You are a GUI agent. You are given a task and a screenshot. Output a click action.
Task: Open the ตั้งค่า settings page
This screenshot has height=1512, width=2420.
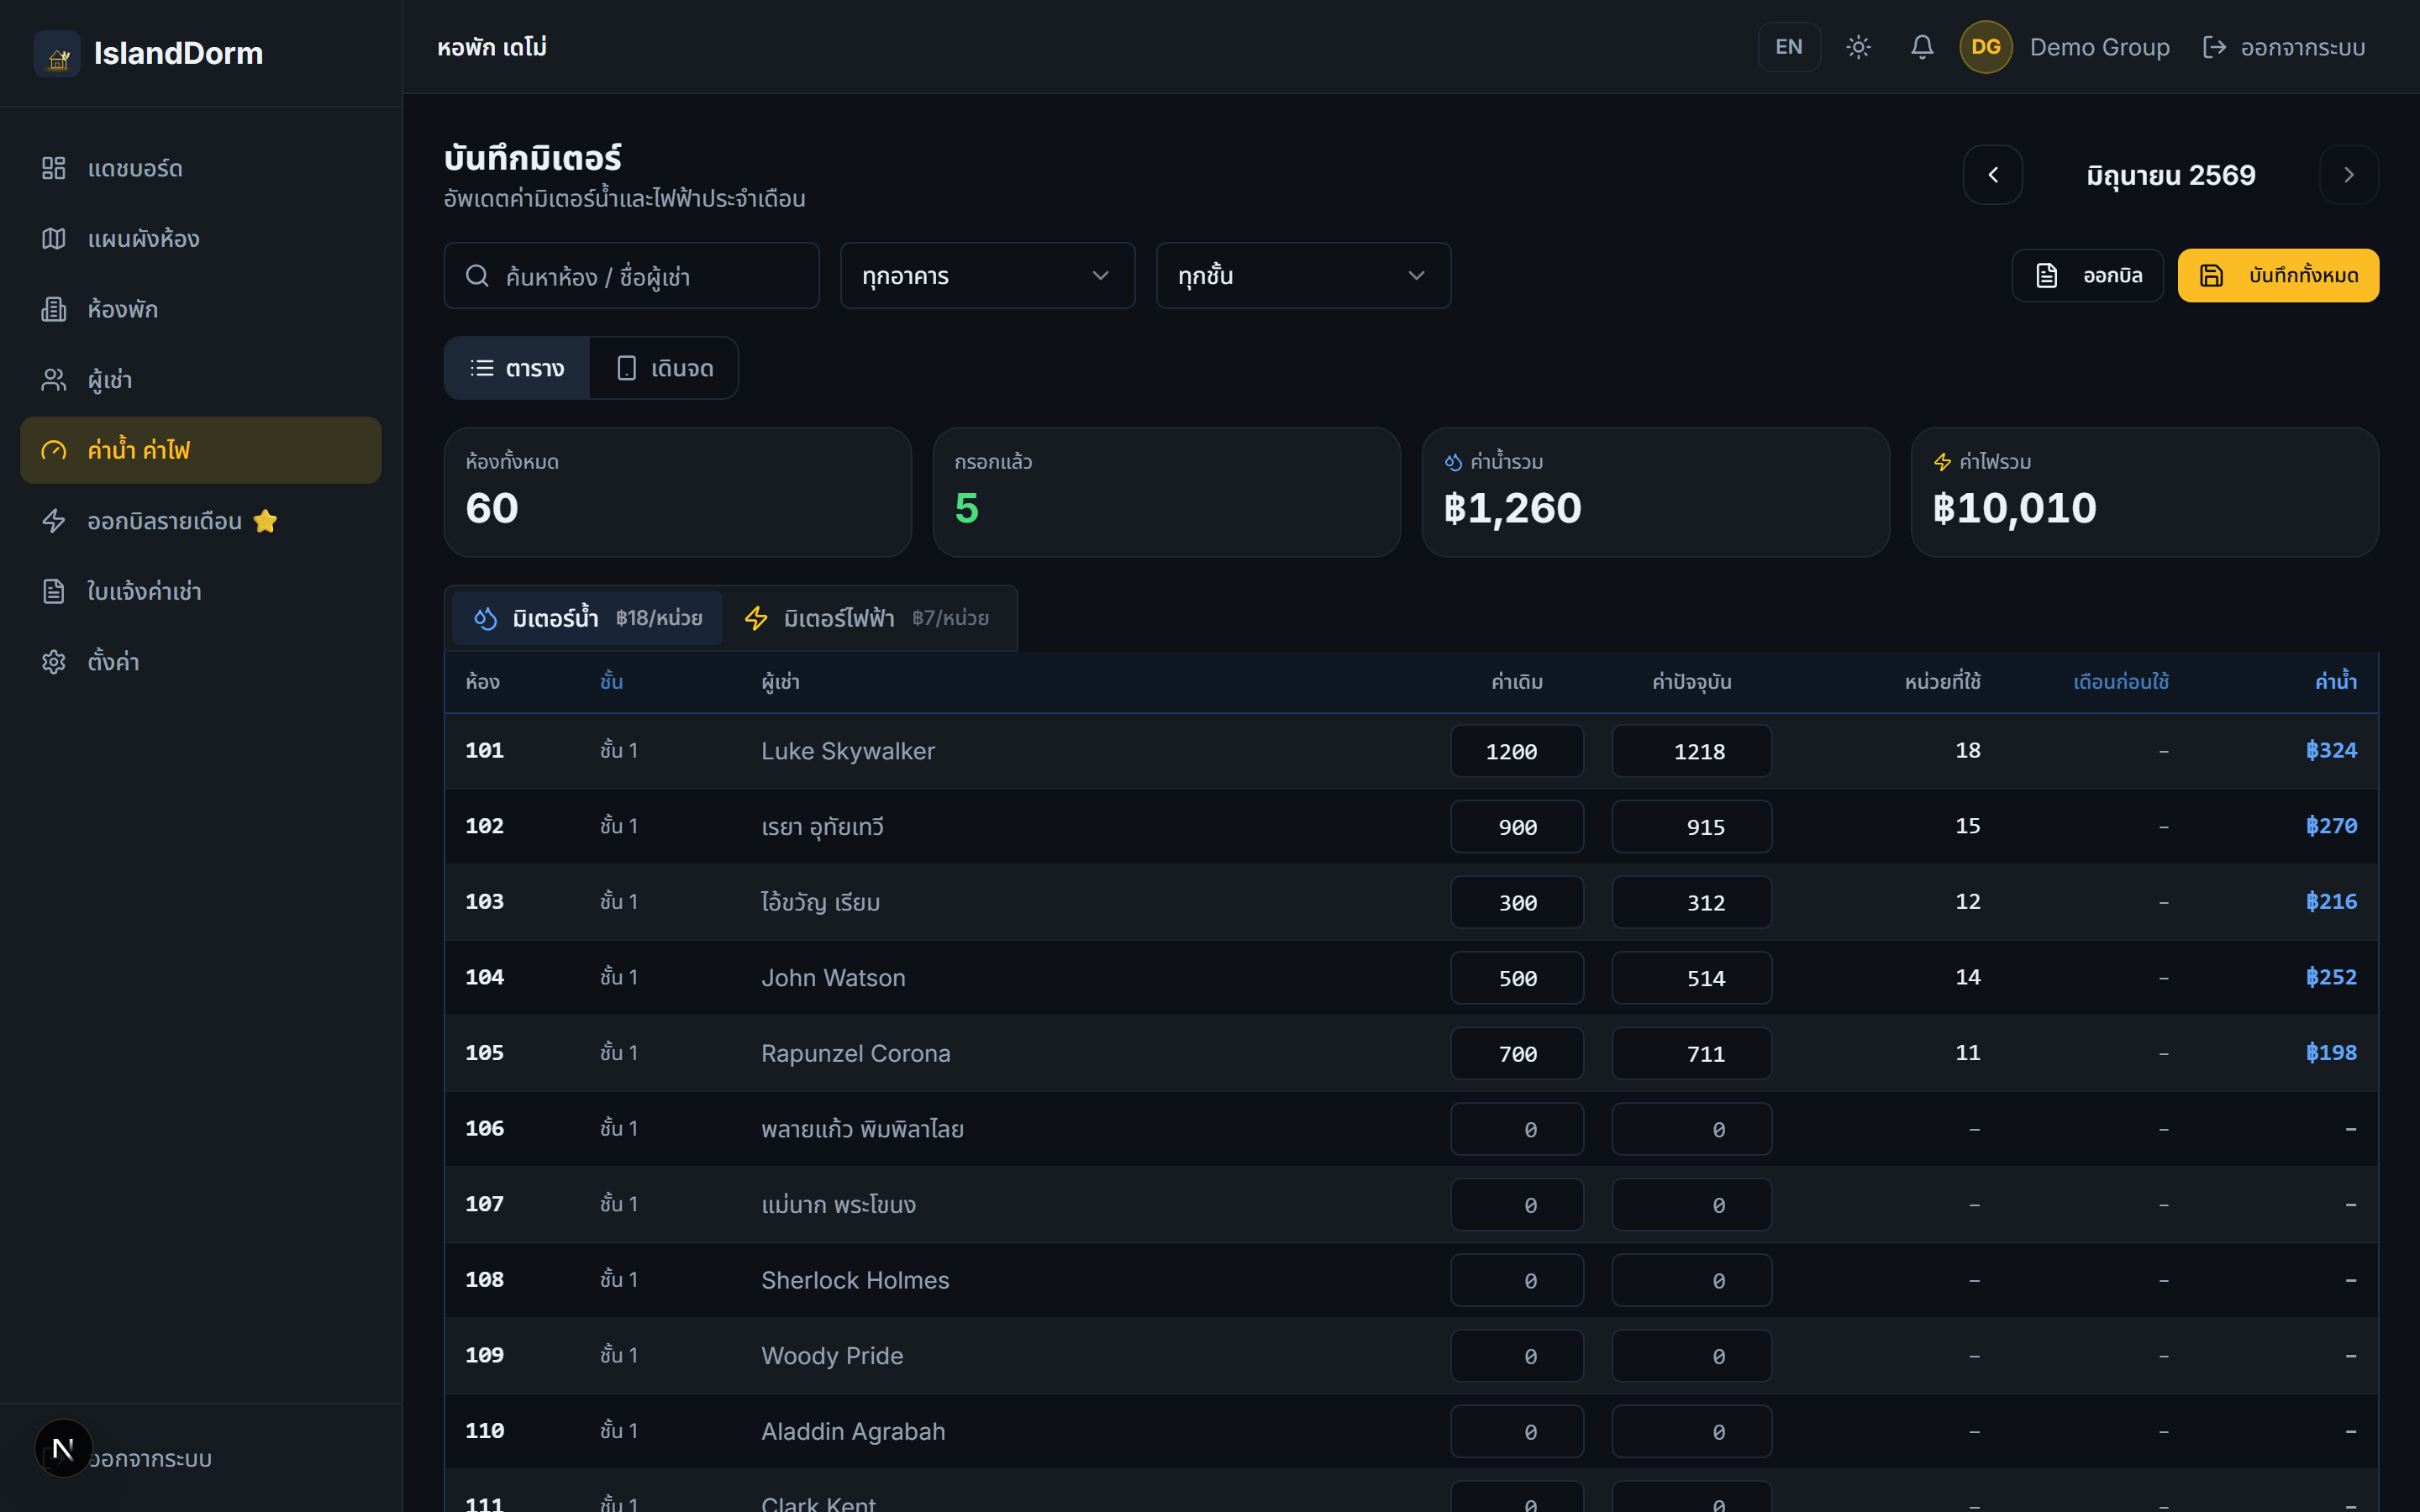pyautogui.click(x=200, y=662)
